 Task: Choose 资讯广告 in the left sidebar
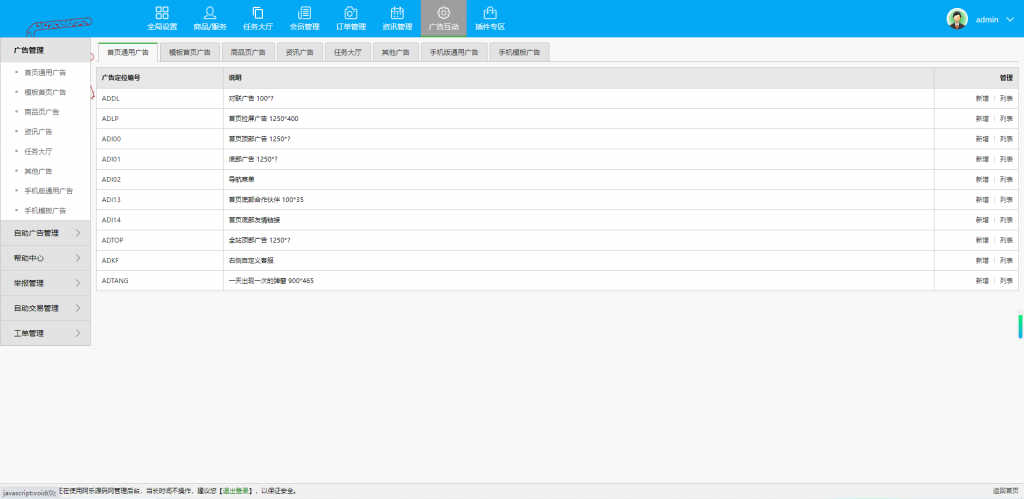(x=38, y=131)
